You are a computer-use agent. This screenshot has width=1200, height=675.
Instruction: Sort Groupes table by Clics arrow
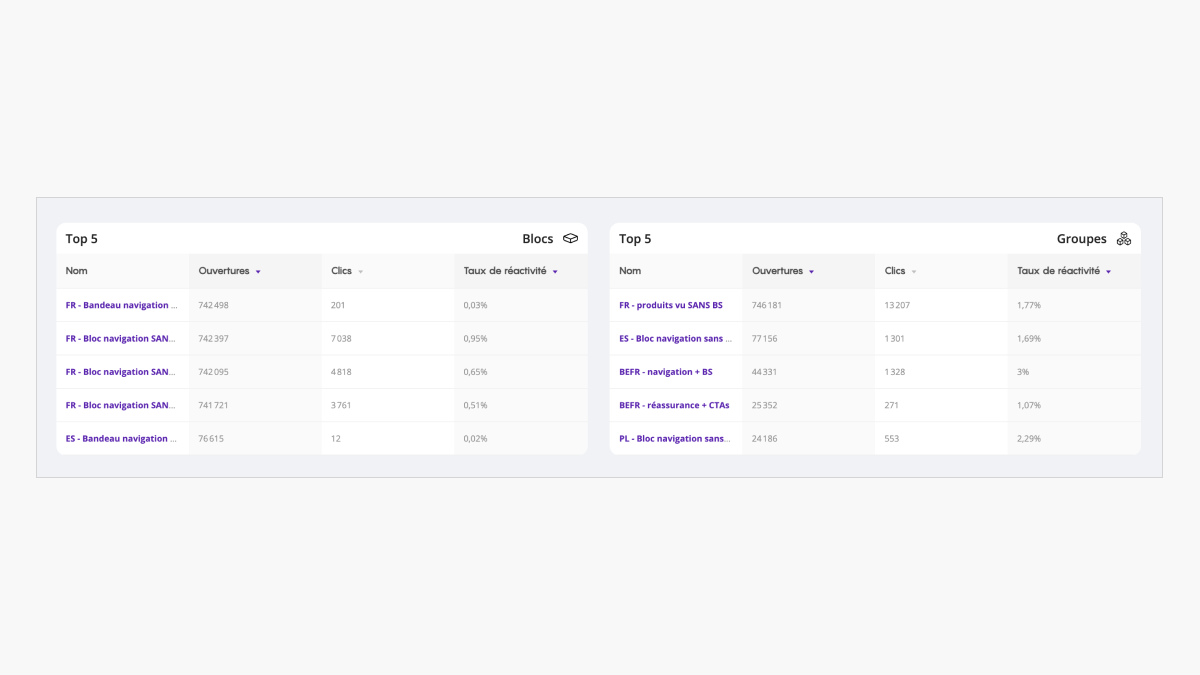[x=914, y=272]
